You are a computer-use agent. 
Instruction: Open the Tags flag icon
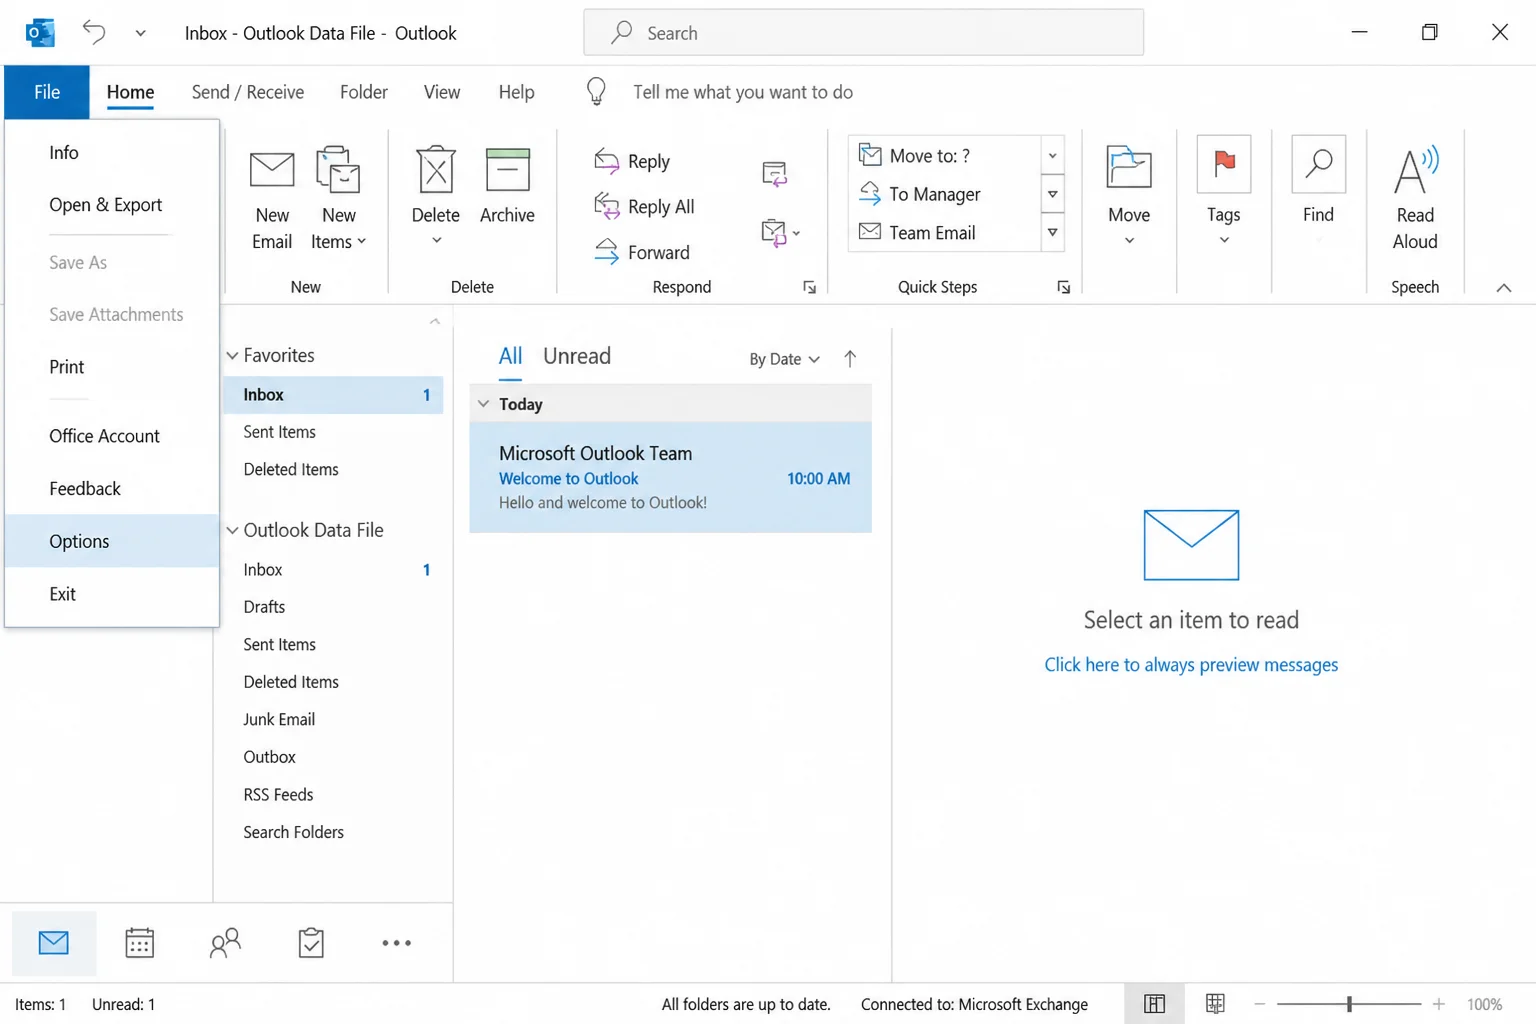click(1224, 164)
